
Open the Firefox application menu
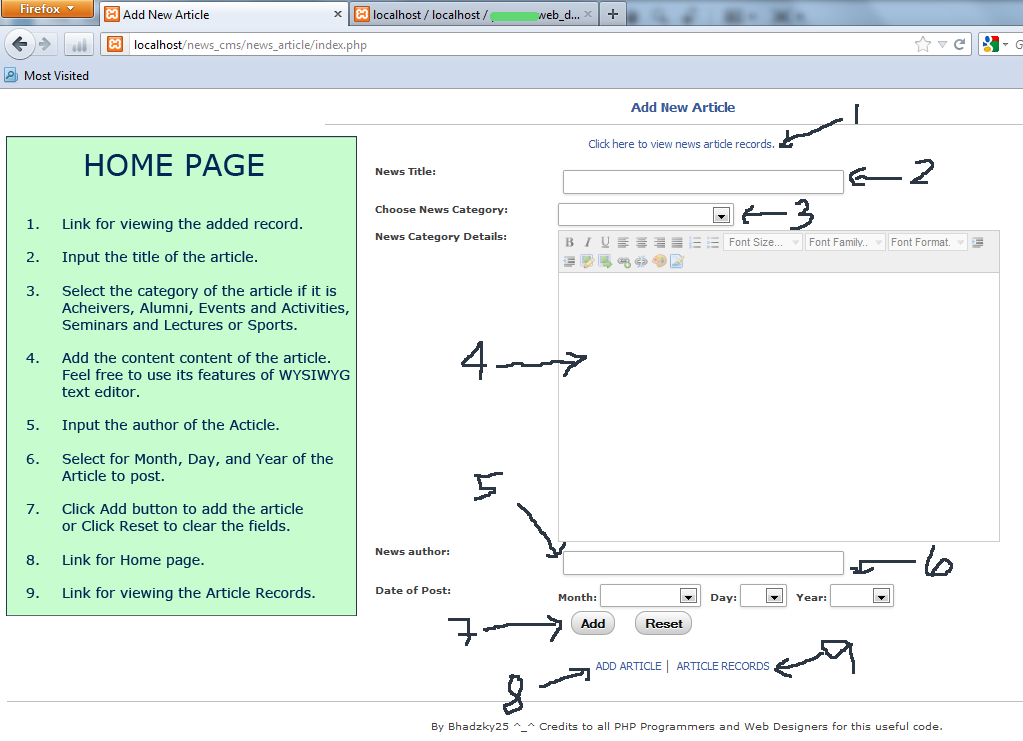point(47,9)
